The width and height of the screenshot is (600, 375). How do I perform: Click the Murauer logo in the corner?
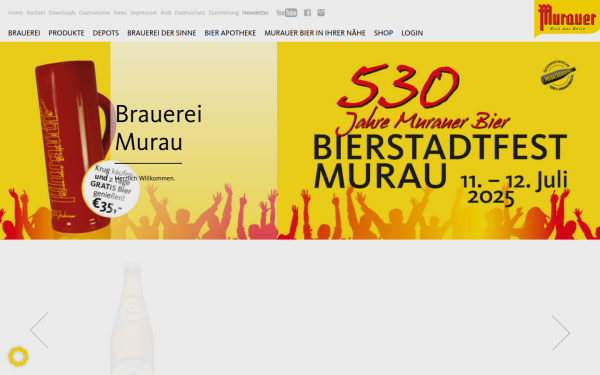(567, 18)
